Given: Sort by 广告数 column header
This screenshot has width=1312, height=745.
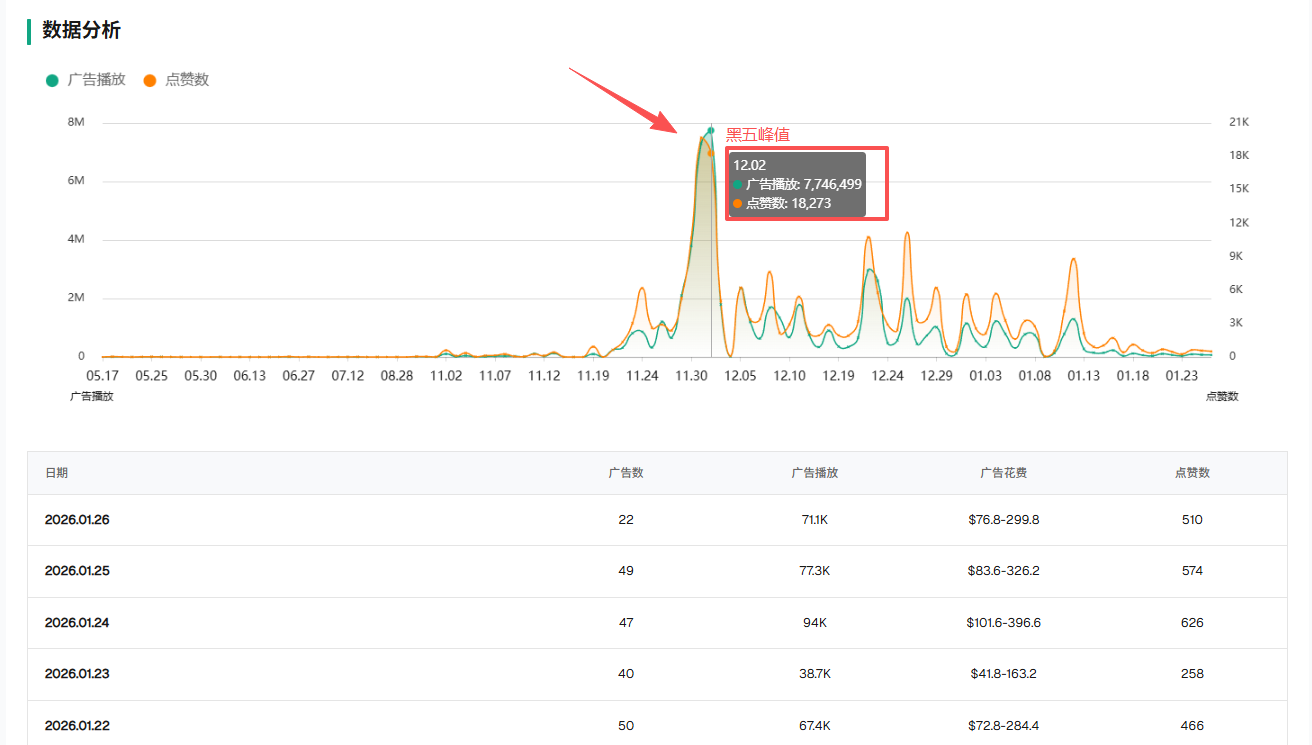Looking at the screenshot, I should [626, 473].
